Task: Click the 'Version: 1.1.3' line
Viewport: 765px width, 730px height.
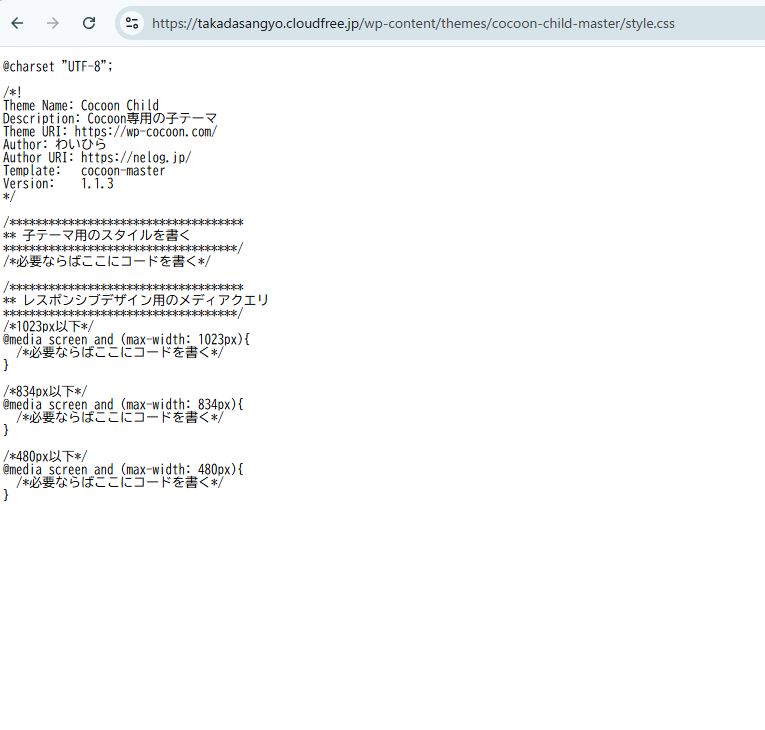Action: 58,183
